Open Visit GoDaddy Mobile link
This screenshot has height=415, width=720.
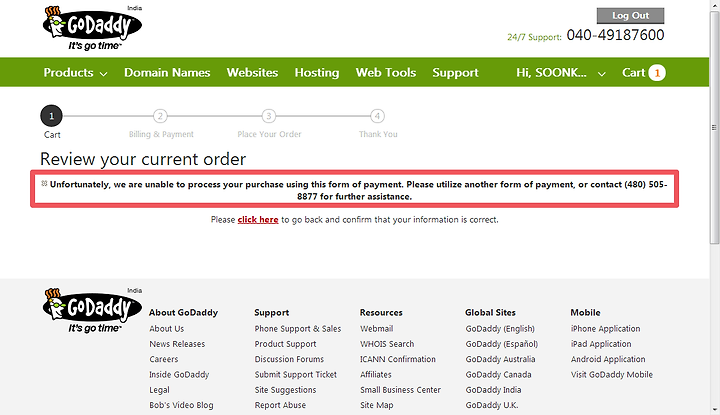point(612,375)
